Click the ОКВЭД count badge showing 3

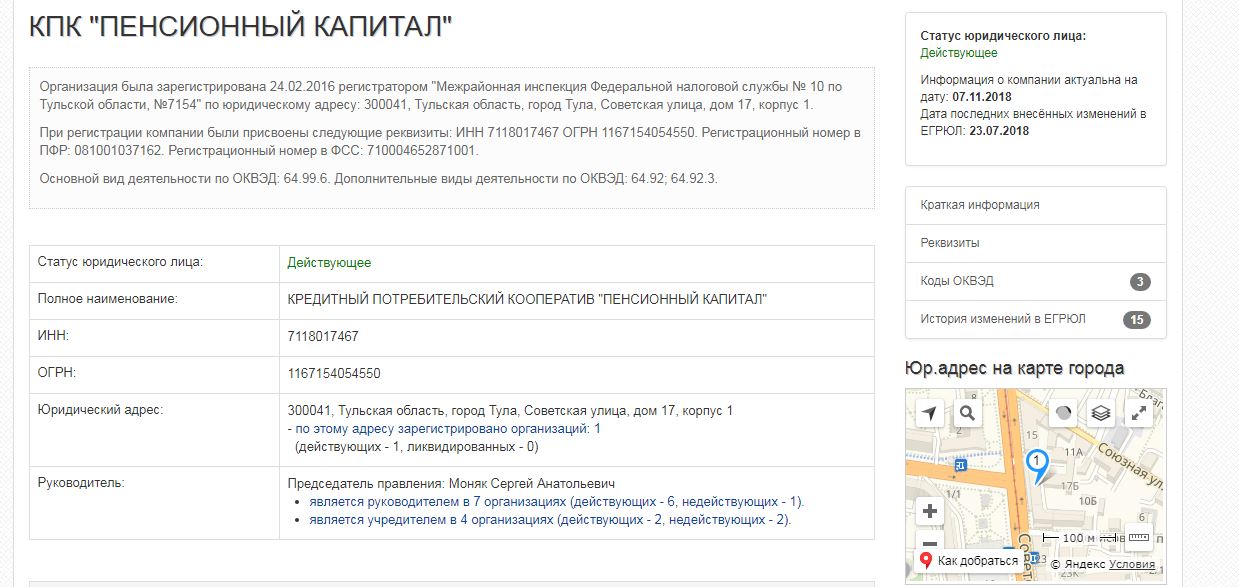point(1140,282)
